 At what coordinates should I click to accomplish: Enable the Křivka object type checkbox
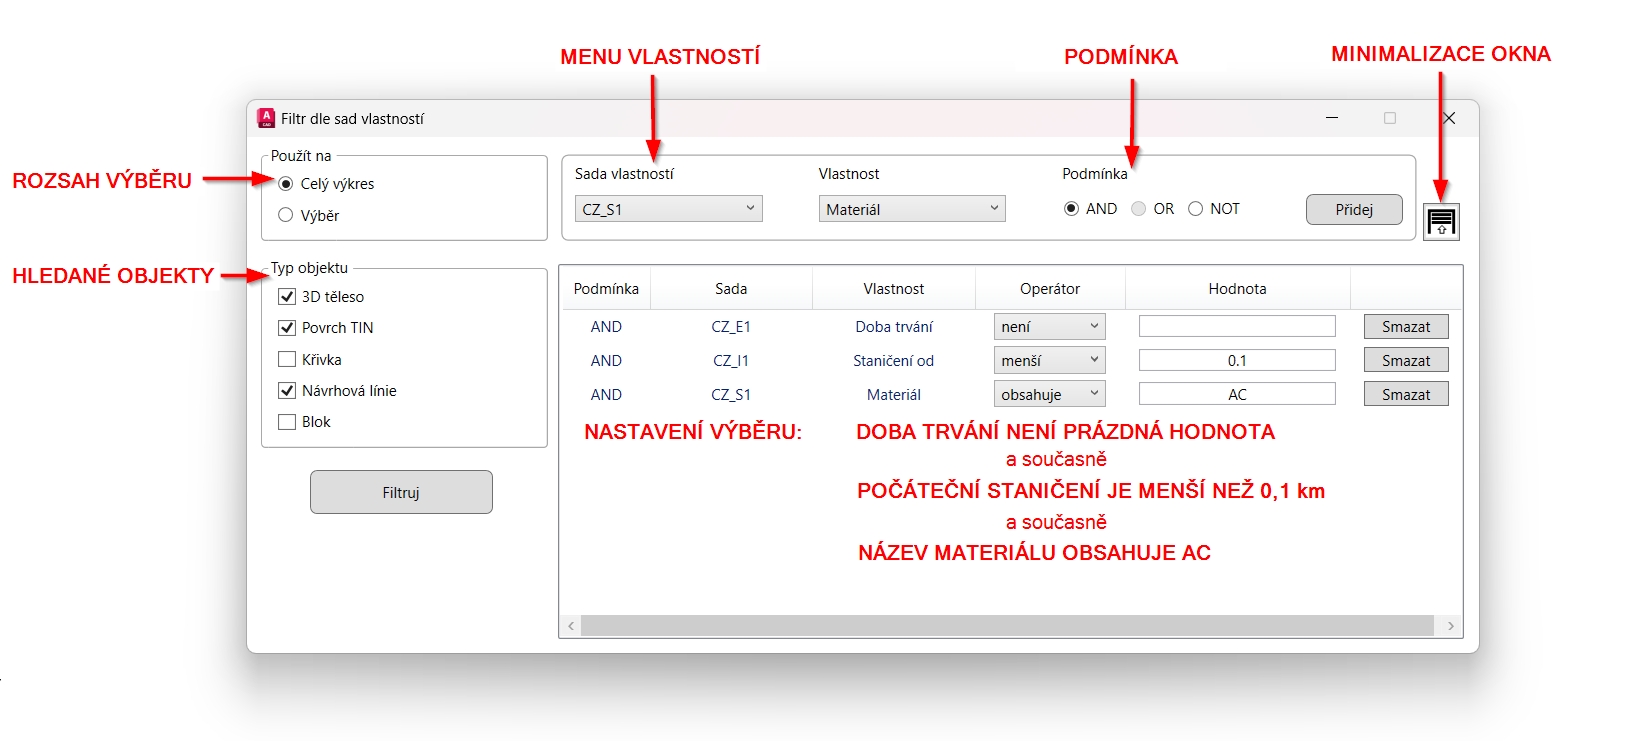click(287, 360)
